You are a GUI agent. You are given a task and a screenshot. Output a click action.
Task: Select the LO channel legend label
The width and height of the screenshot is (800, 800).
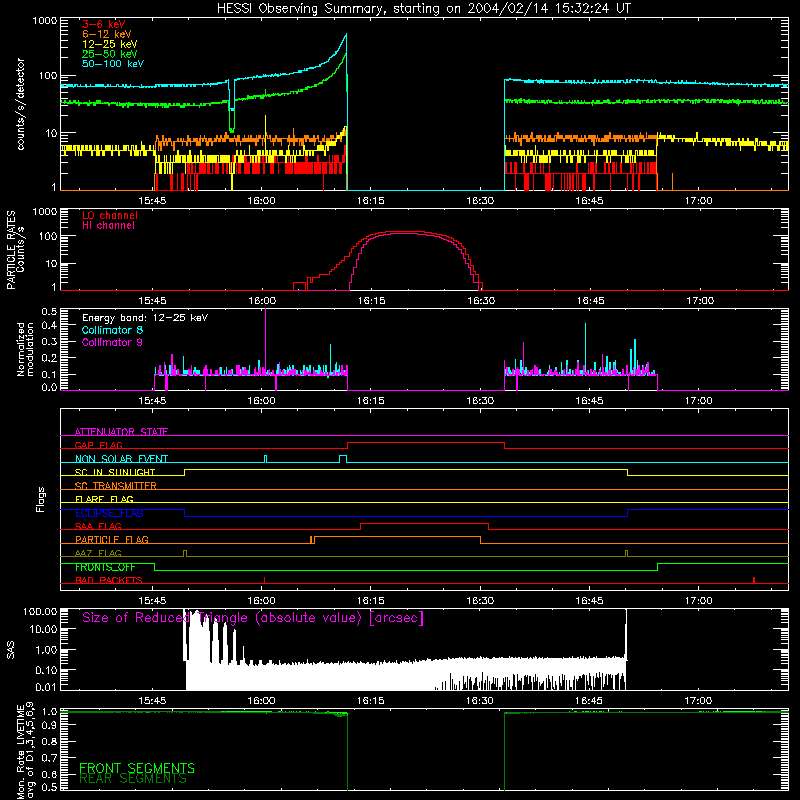(110, 215)
